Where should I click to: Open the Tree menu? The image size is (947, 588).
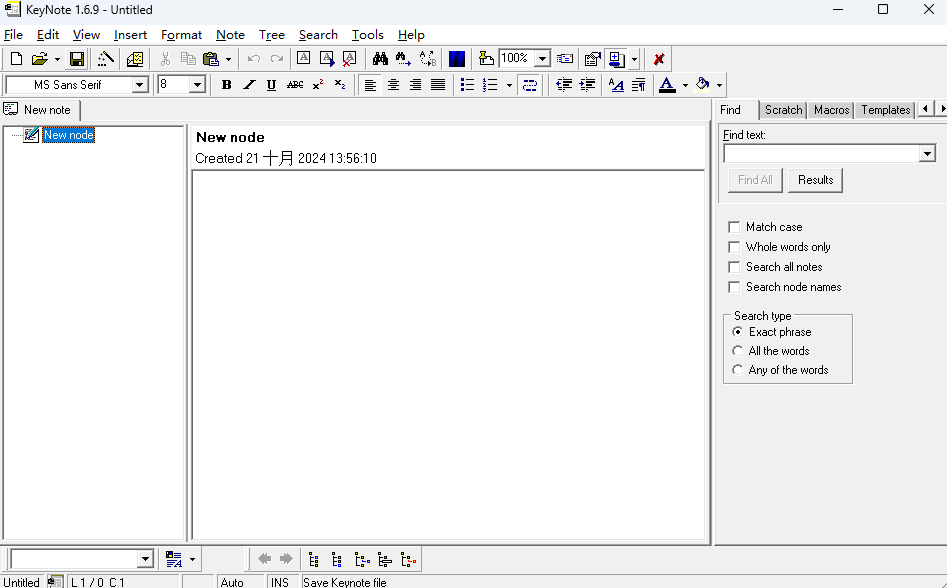[271, 35]
